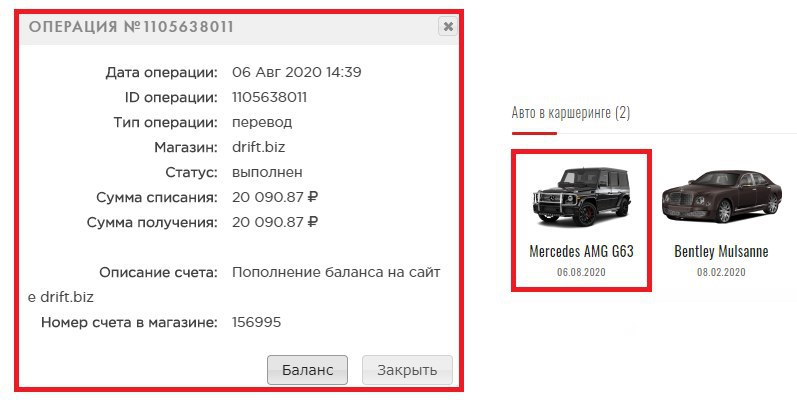
Task: Click the Баланс button
Action: tap(308, 370)
